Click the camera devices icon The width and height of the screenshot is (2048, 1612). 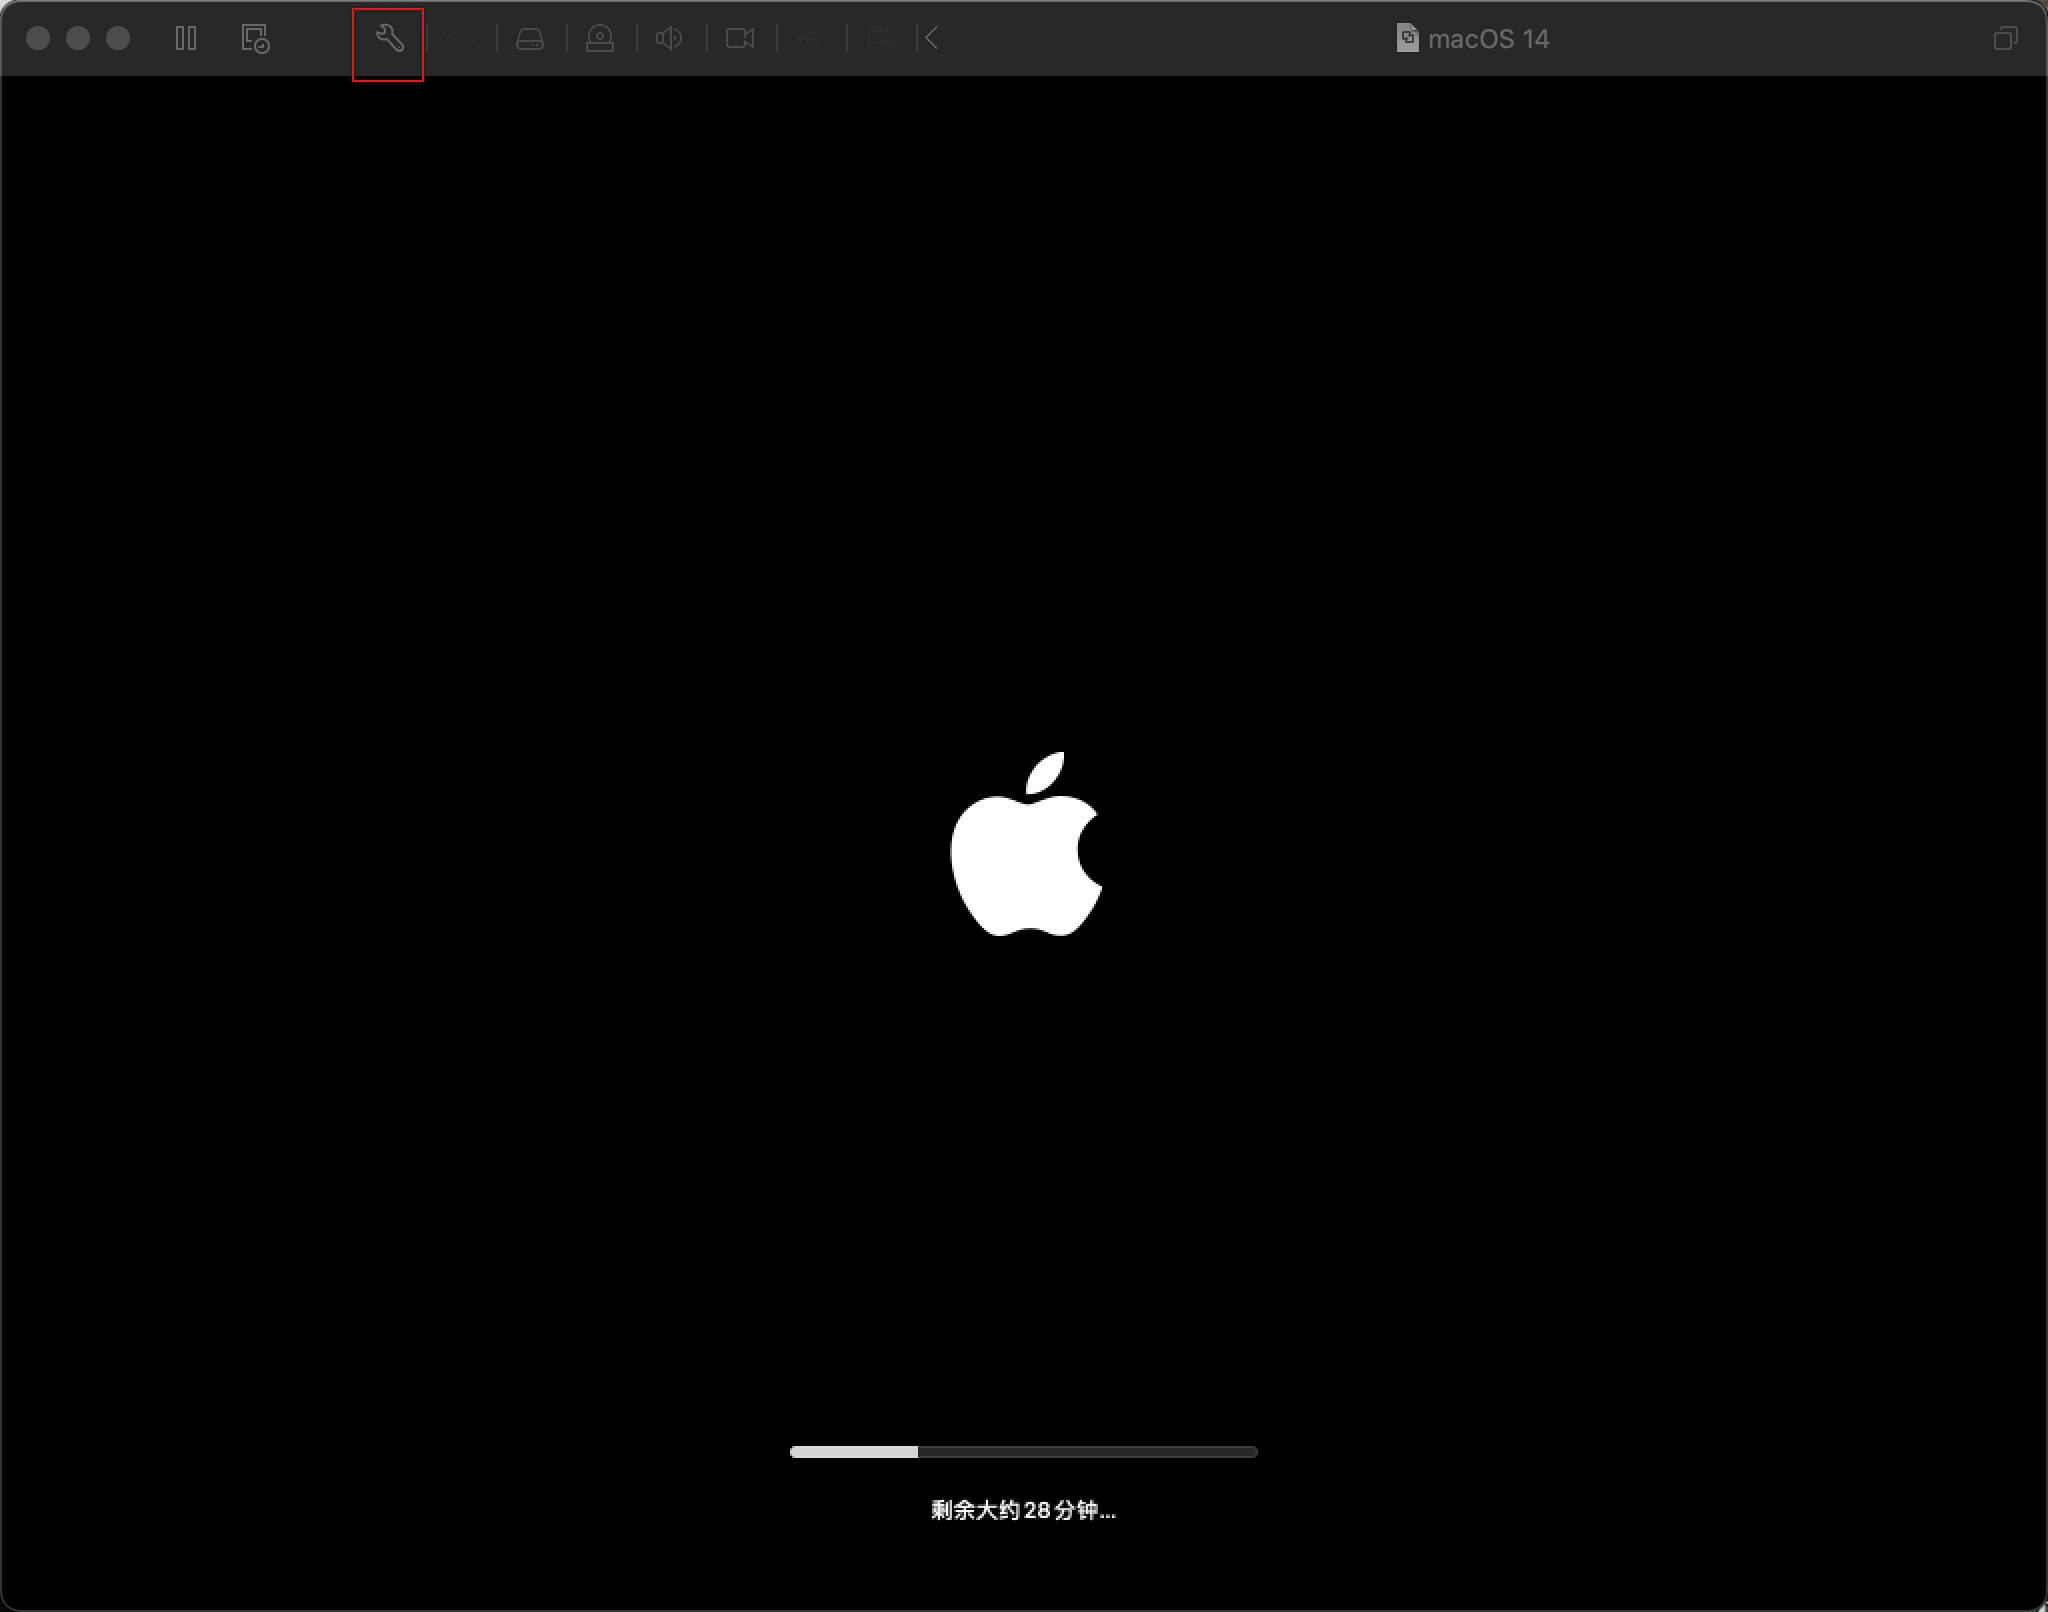pyautogui.click(x=600, y=39)
